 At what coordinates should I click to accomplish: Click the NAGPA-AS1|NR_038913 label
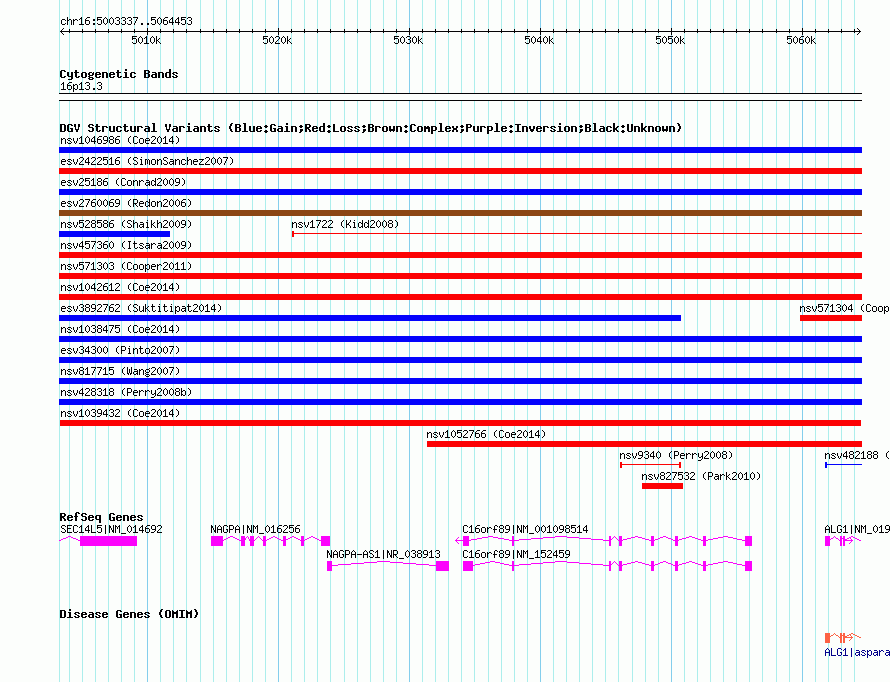[383, 554]
